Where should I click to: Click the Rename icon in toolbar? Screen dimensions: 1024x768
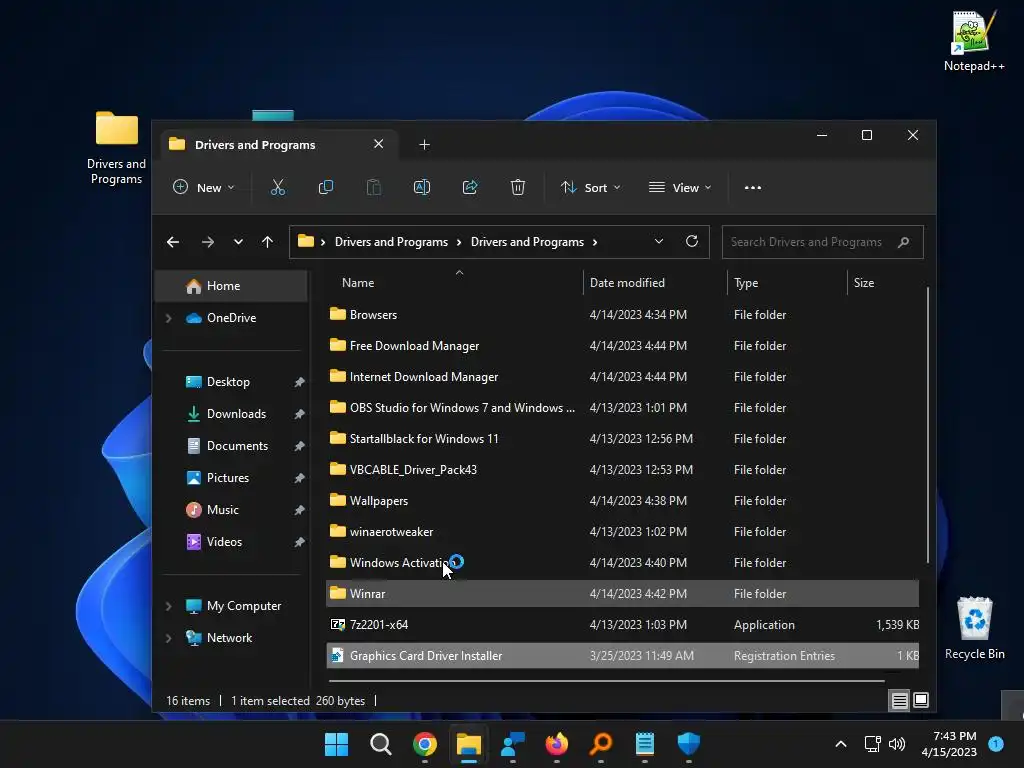pyautogui.click(x=422, y=187)
